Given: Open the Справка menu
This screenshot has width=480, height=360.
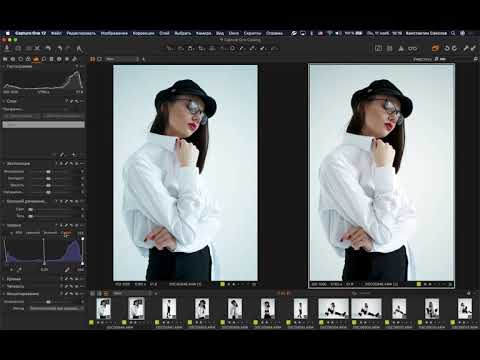Looking at the screenshot, I should pyautogui.click(x=274, y=33).
